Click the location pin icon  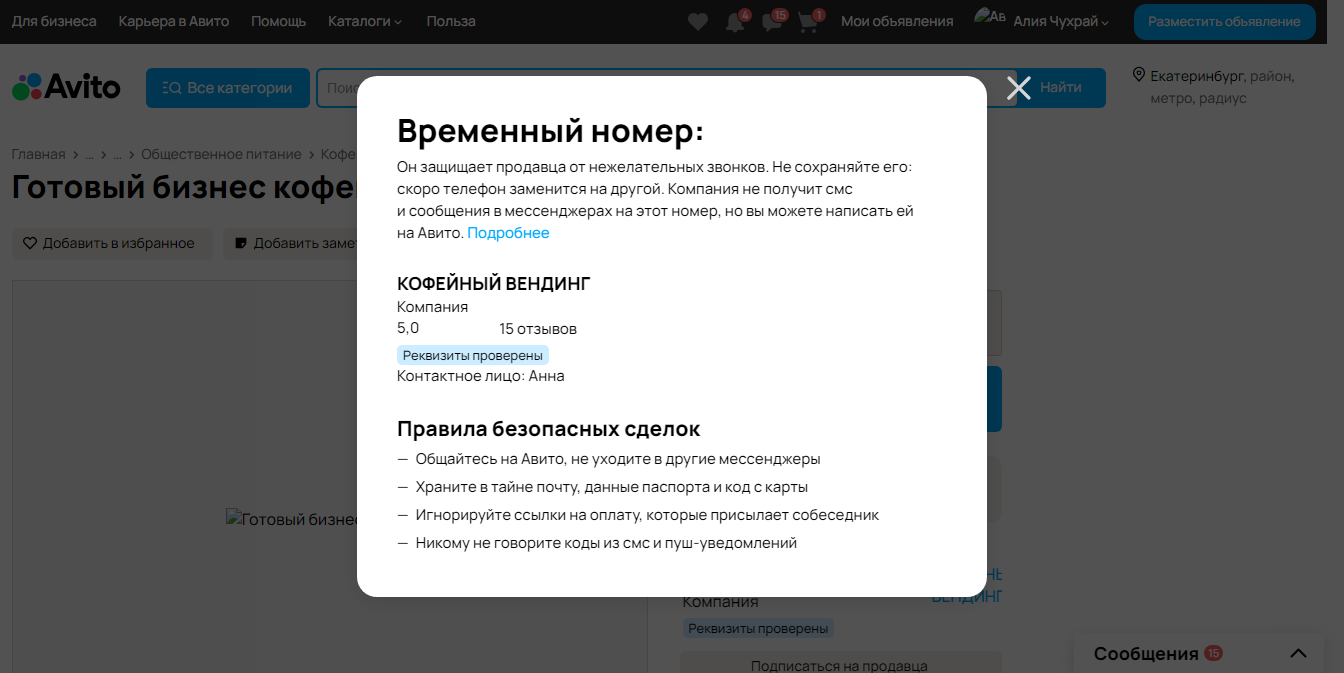1138,75
